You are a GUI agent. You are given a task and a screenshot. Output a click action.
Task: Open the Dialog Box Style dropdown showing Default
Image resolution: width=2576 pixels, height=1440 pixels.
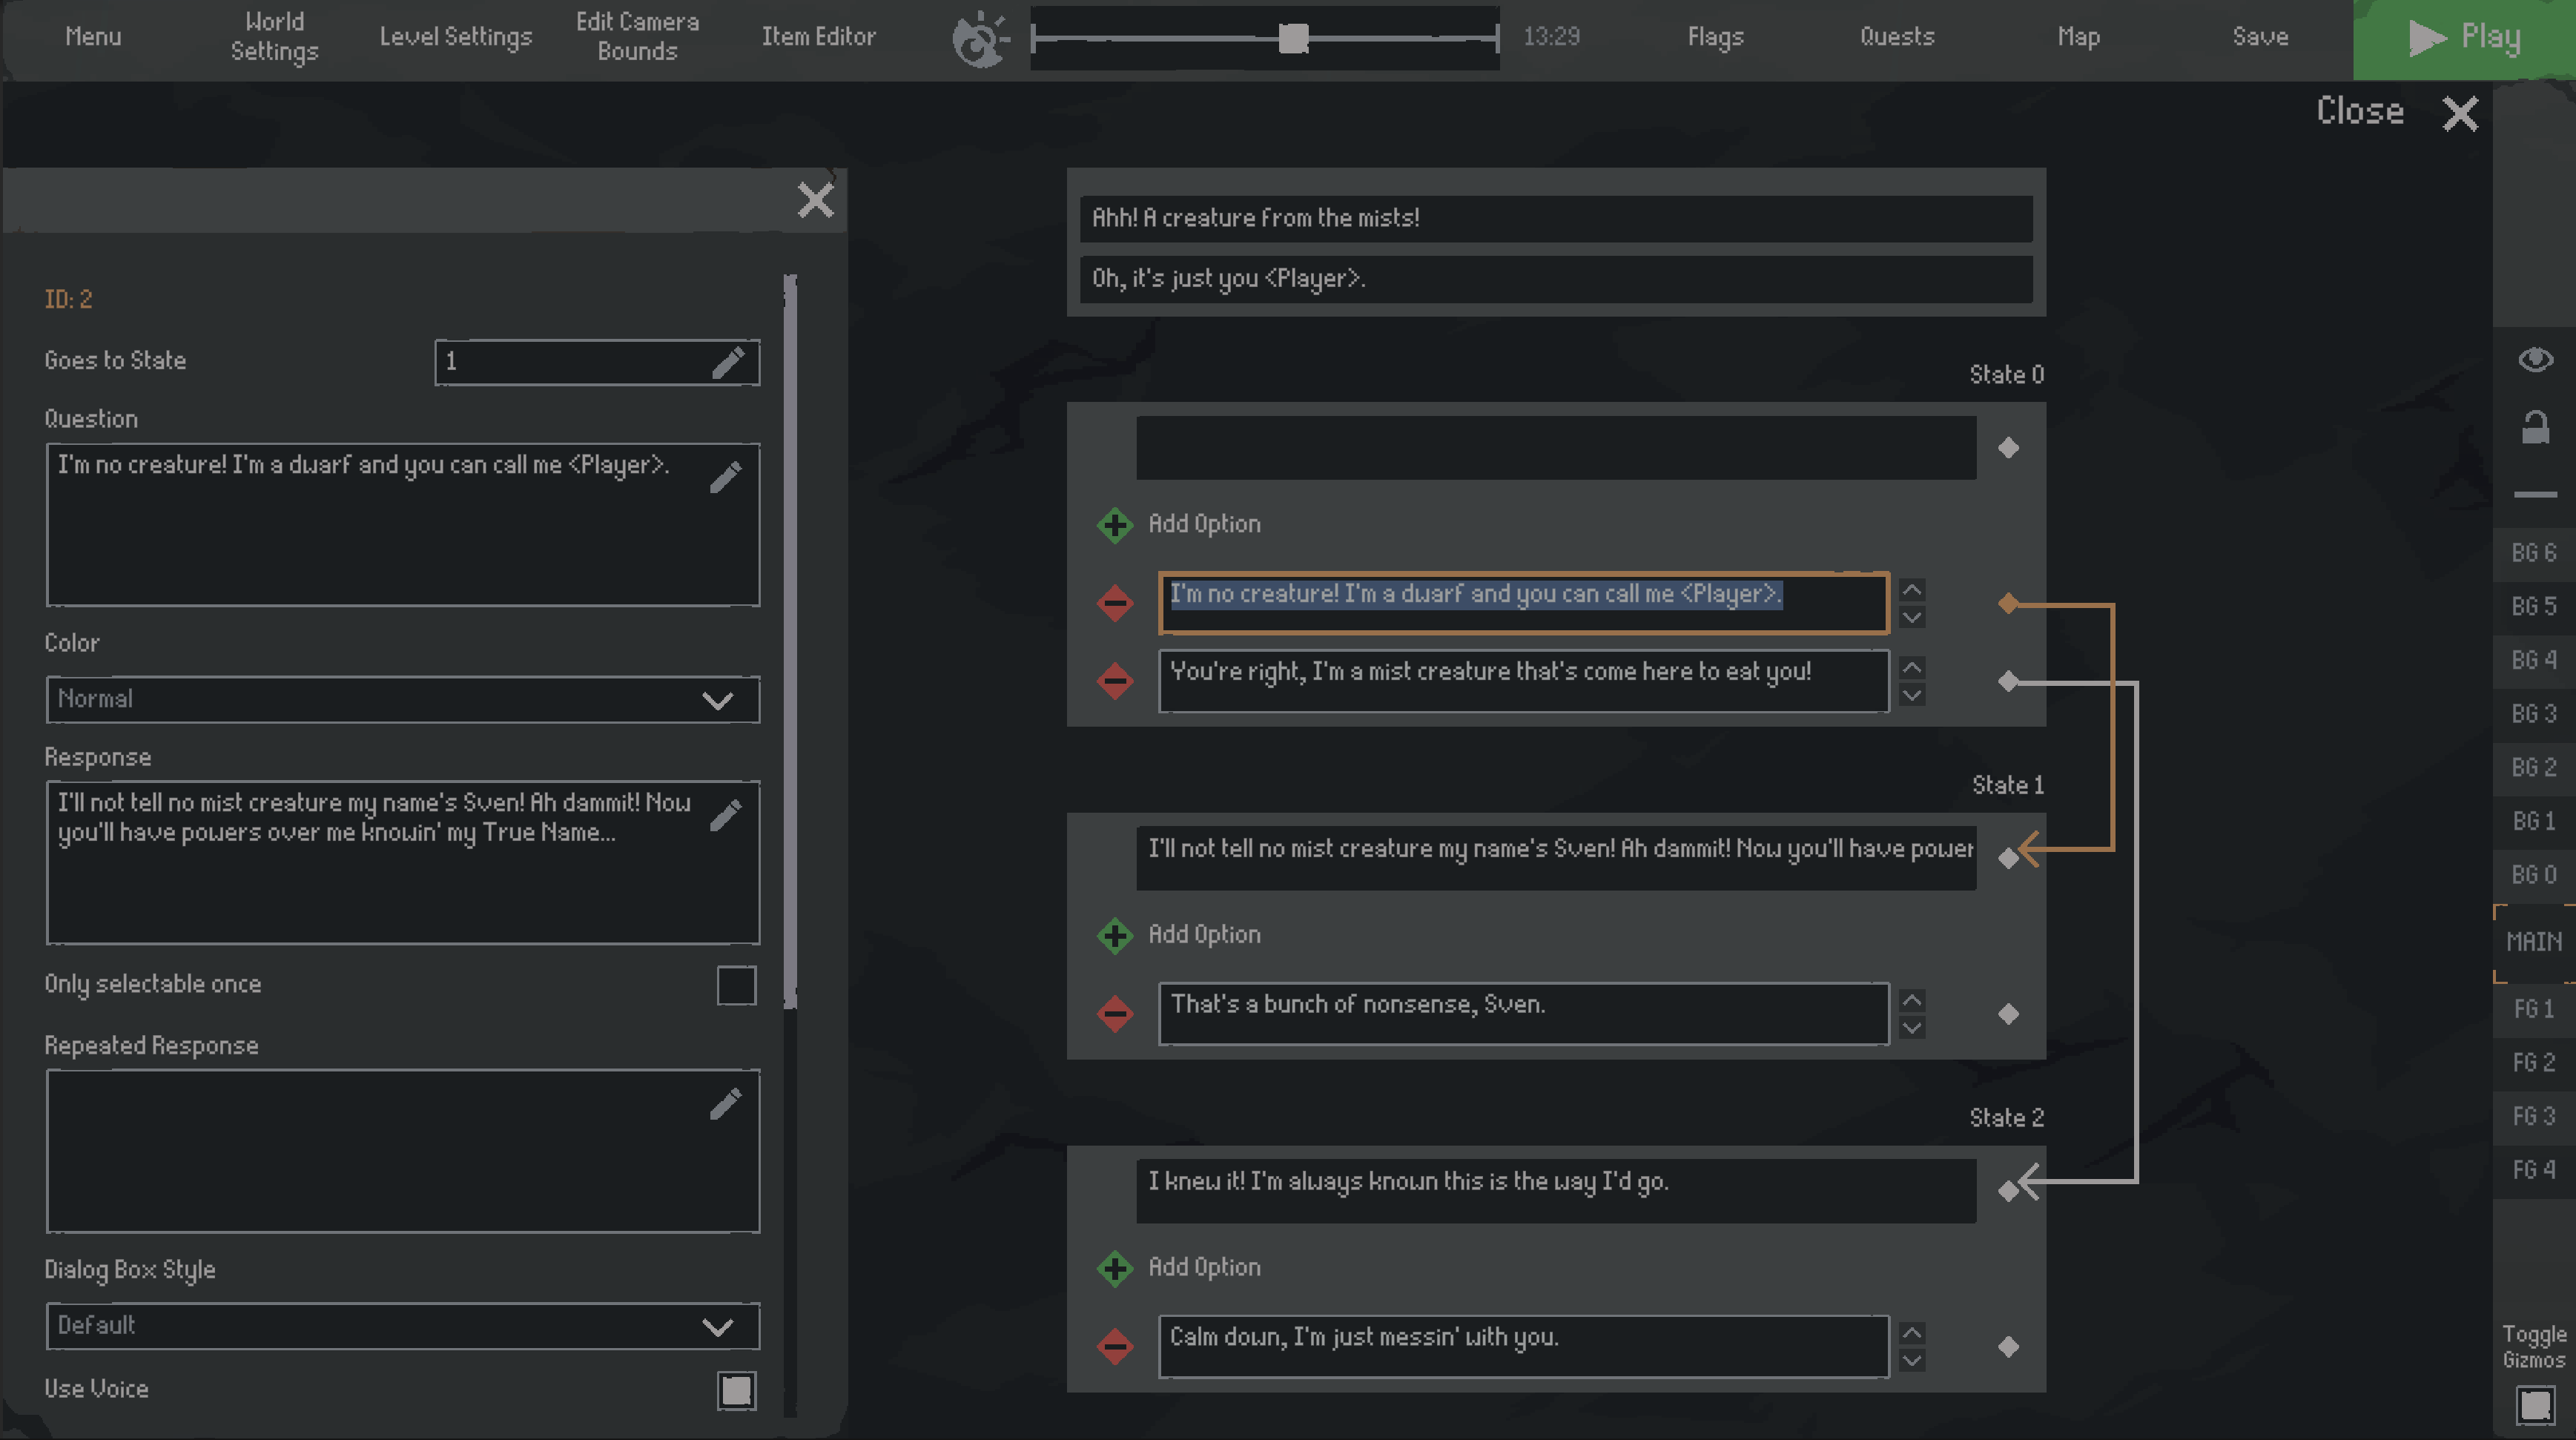(x=402, y=1326)
